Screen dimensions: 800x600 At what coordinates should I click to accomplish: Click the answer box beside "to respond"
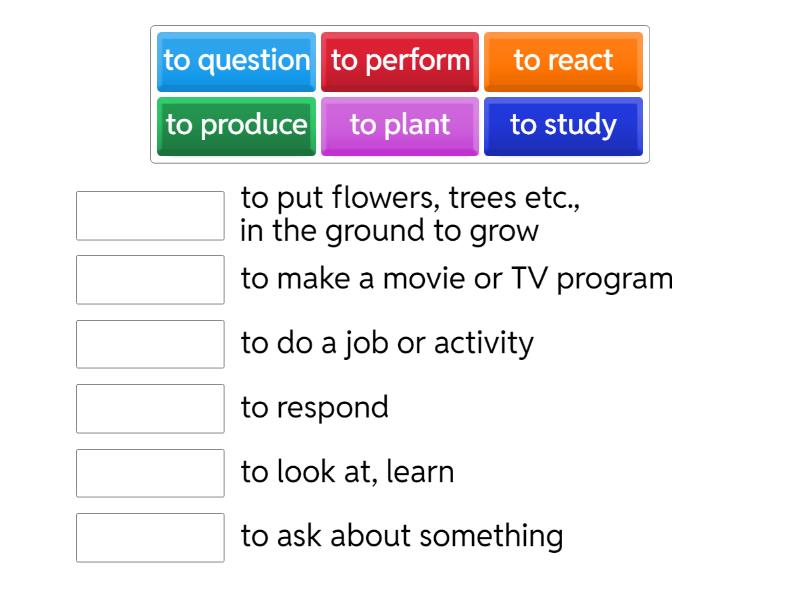[150, 408]
